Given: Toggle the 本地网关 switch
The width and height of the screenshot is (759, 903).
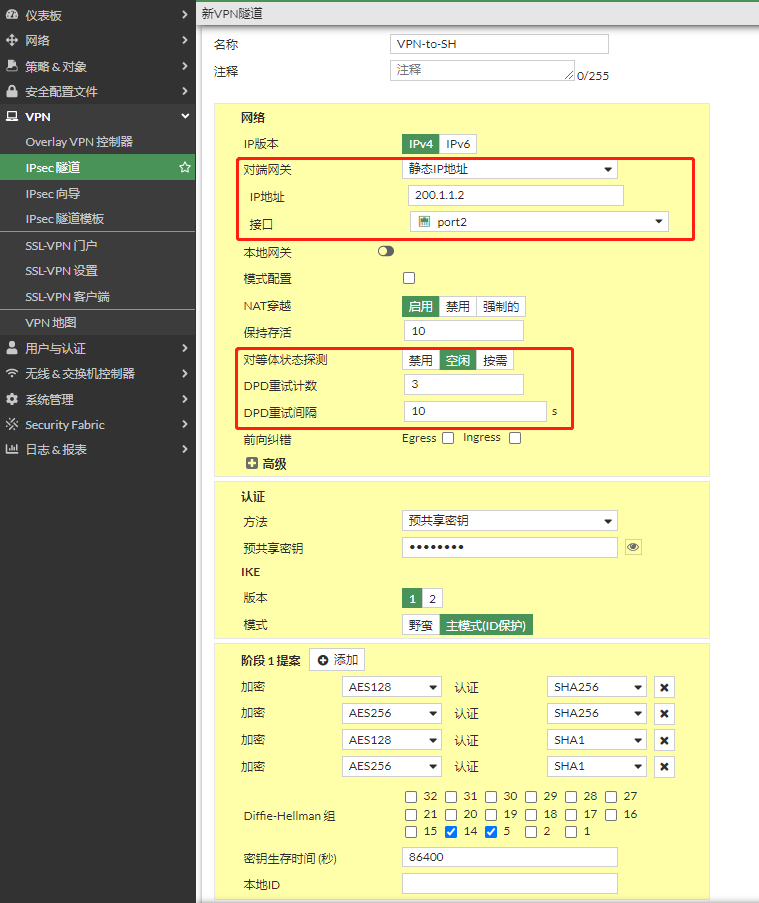Looking at the screenshot, I should click(386, 252).
